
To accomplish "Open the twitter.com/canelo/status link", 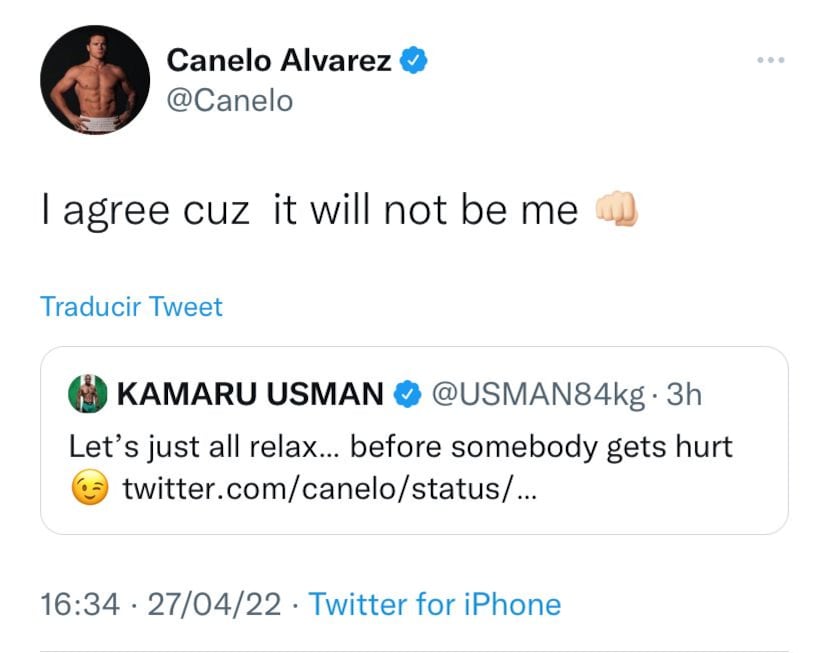I will click(x=330, y=490).
